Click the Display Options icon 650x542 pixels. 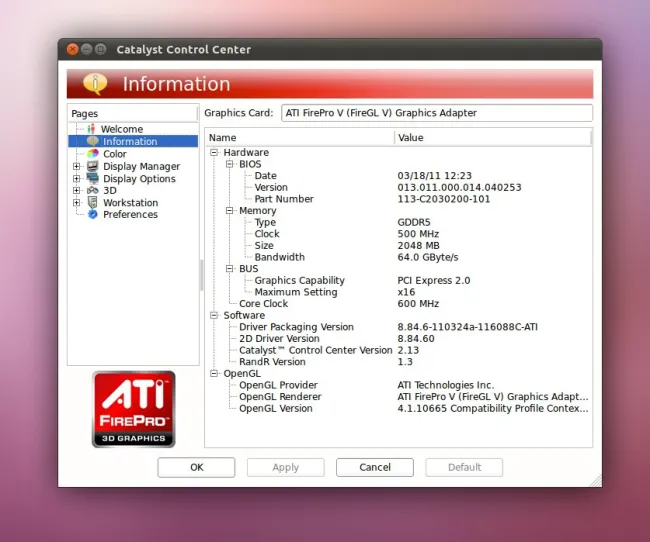93,178
